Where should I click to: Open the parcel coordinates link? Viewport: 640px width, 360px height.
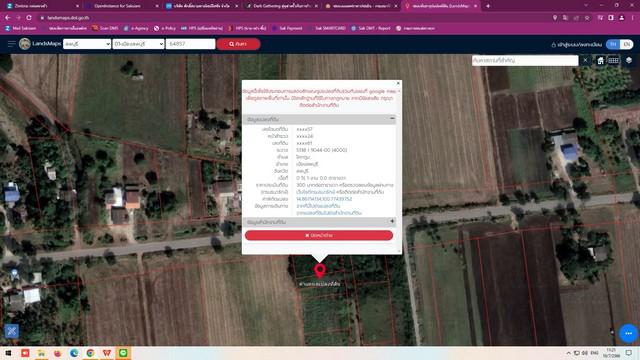(x=324, y=199)
